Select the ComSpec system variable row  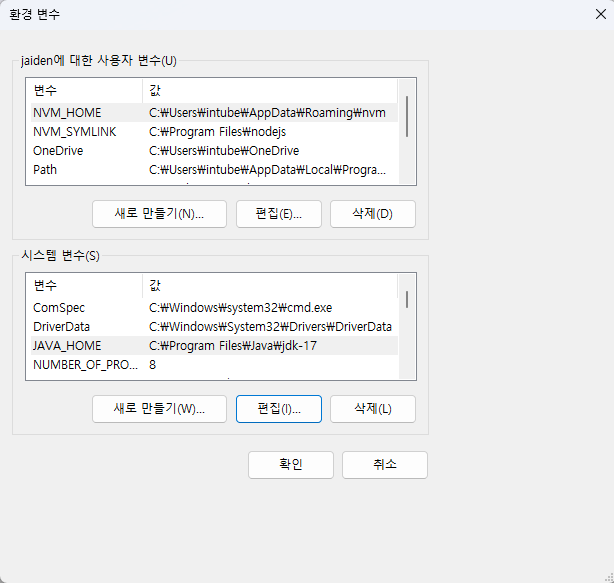click(x=214, y=308)
